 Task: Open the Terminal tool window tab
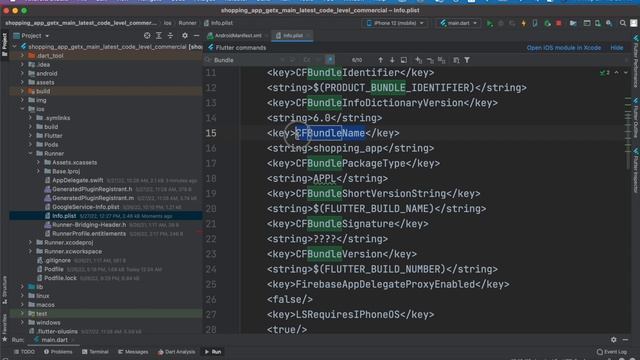(x=95, y=351)
